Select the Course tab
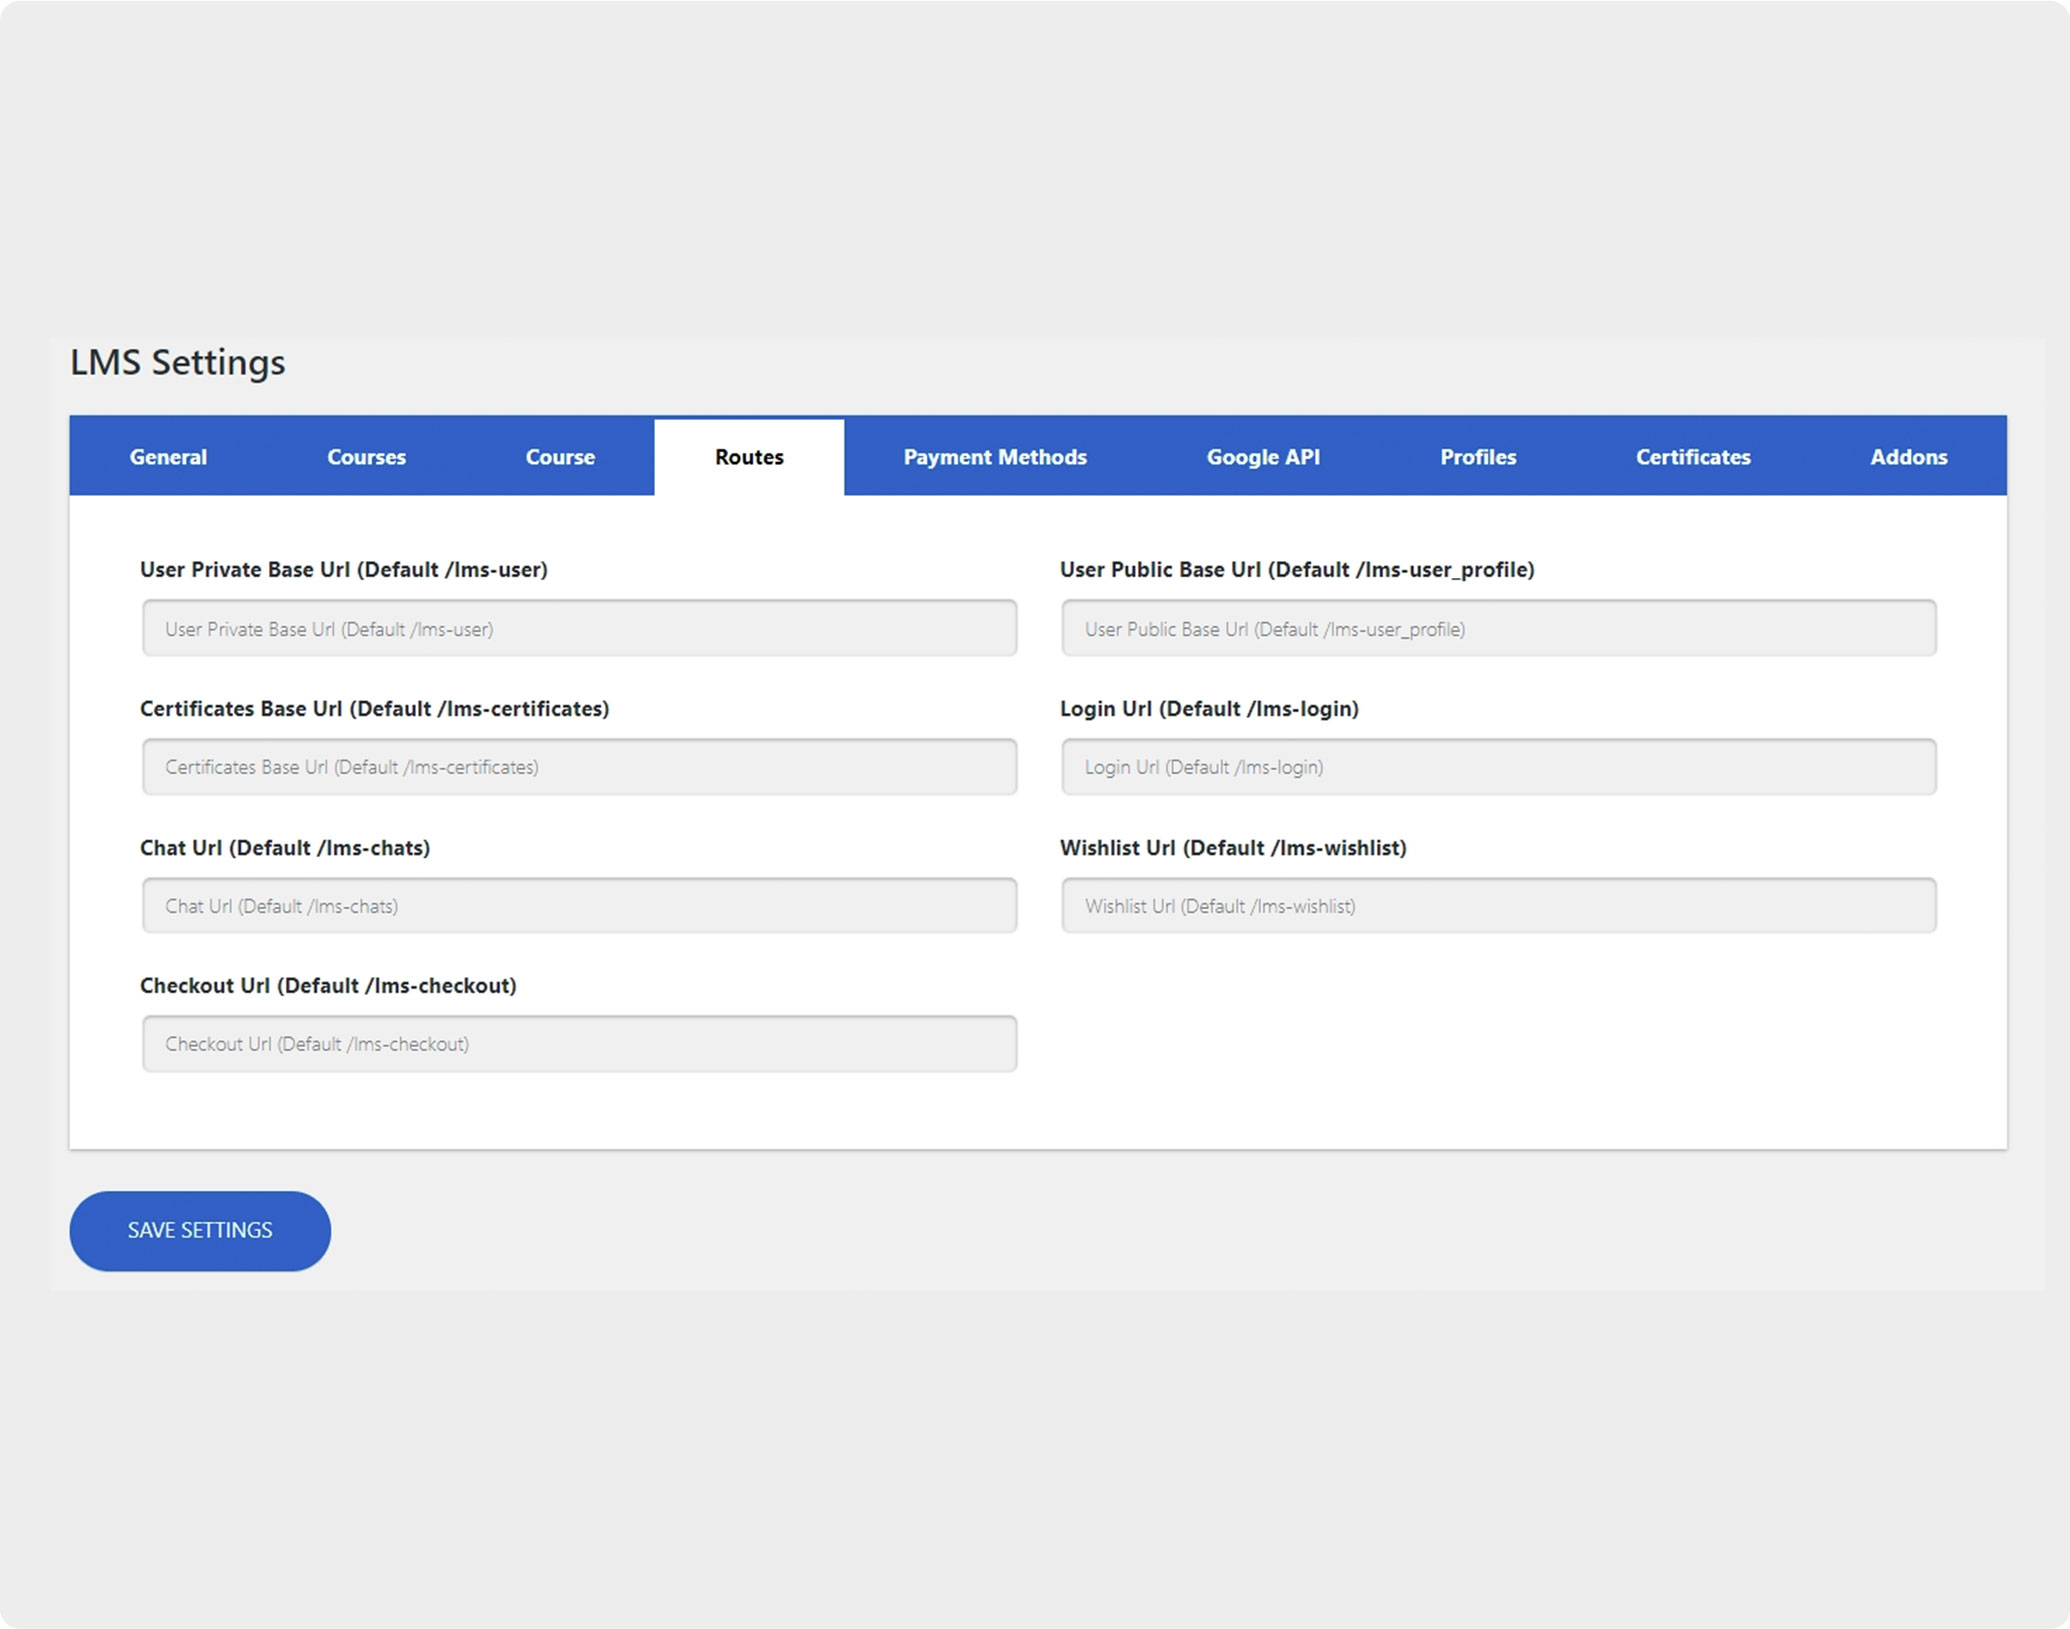 560,457
